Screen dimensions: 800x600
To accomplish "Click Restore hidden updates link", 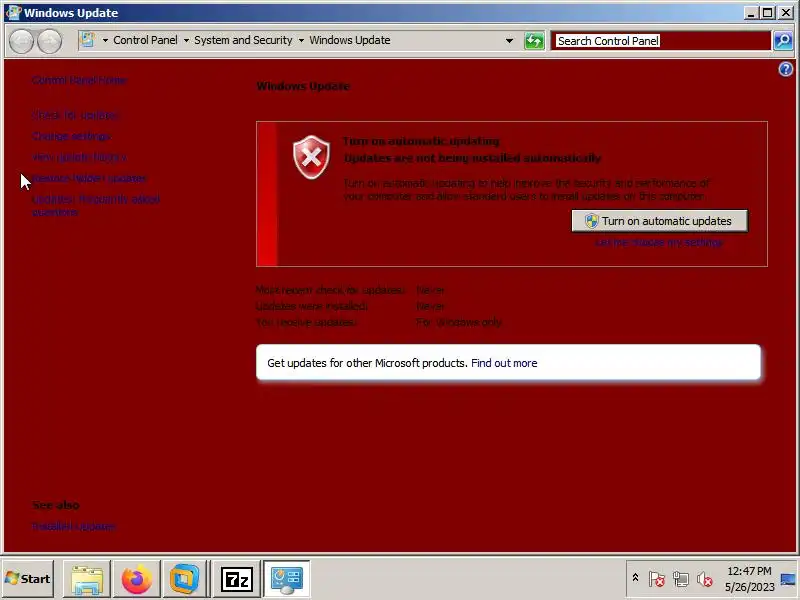I will 89,178.
